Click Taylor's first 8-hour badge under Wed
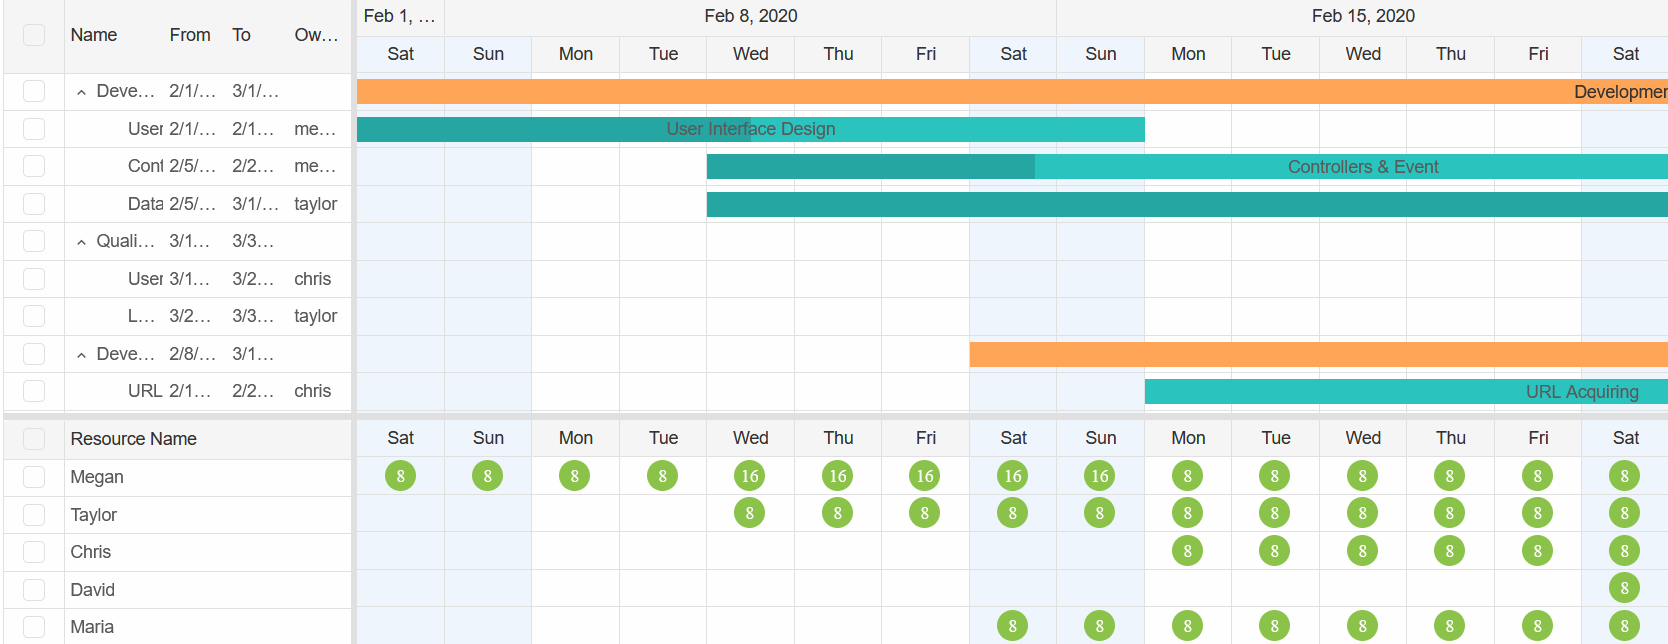 [750, 513]
